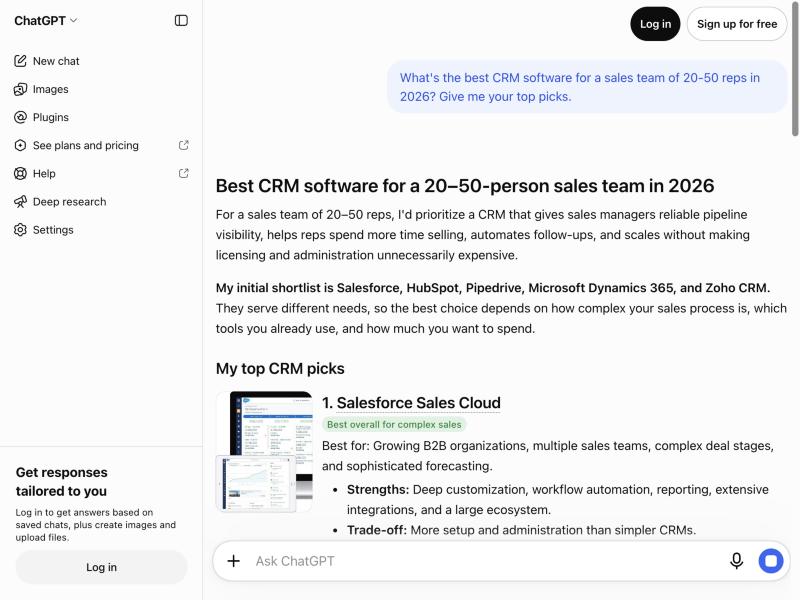Image resolution: width=800 pixels, height=600 pixels.
Task: Open See plans and pricing
Action: click(x=86, y=145)
